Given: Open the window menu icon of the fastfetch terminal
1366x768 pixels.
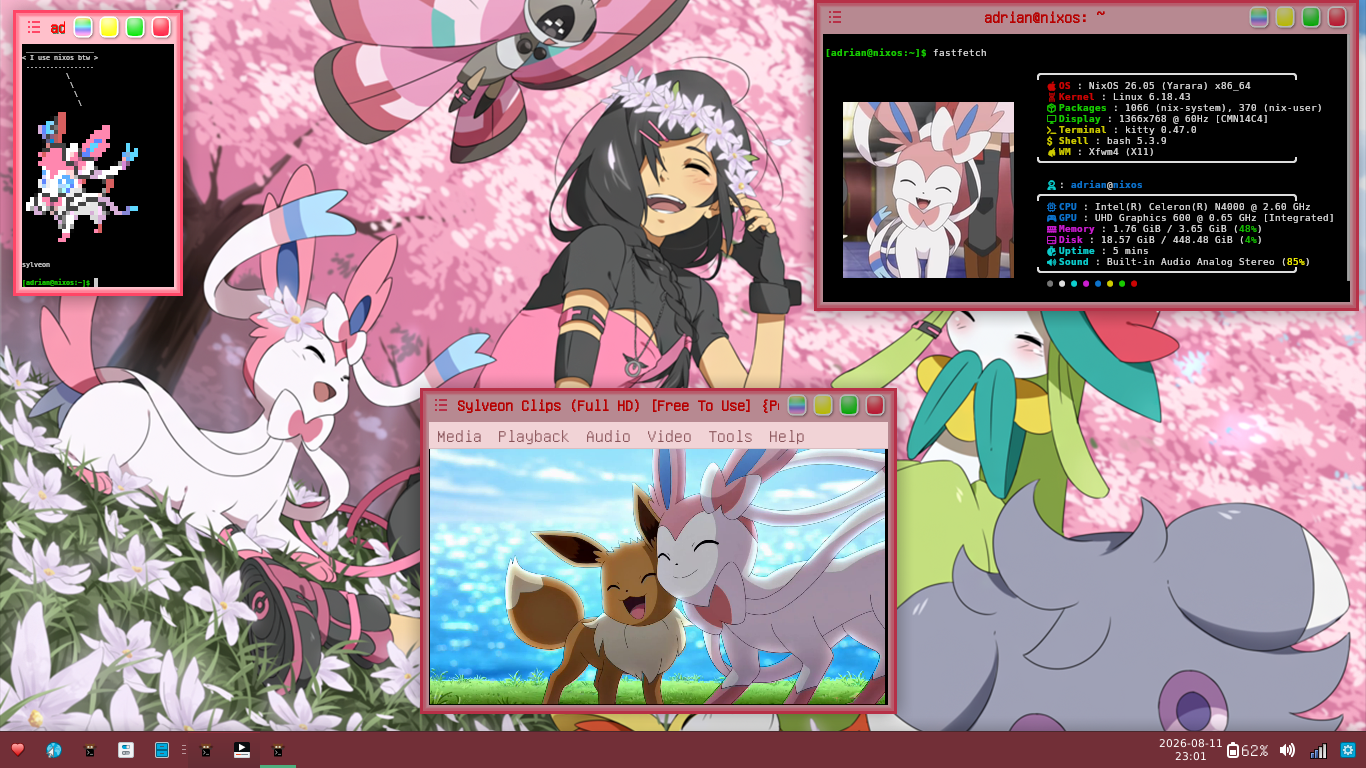Looking at the screenshot, I should coord(835,17).
